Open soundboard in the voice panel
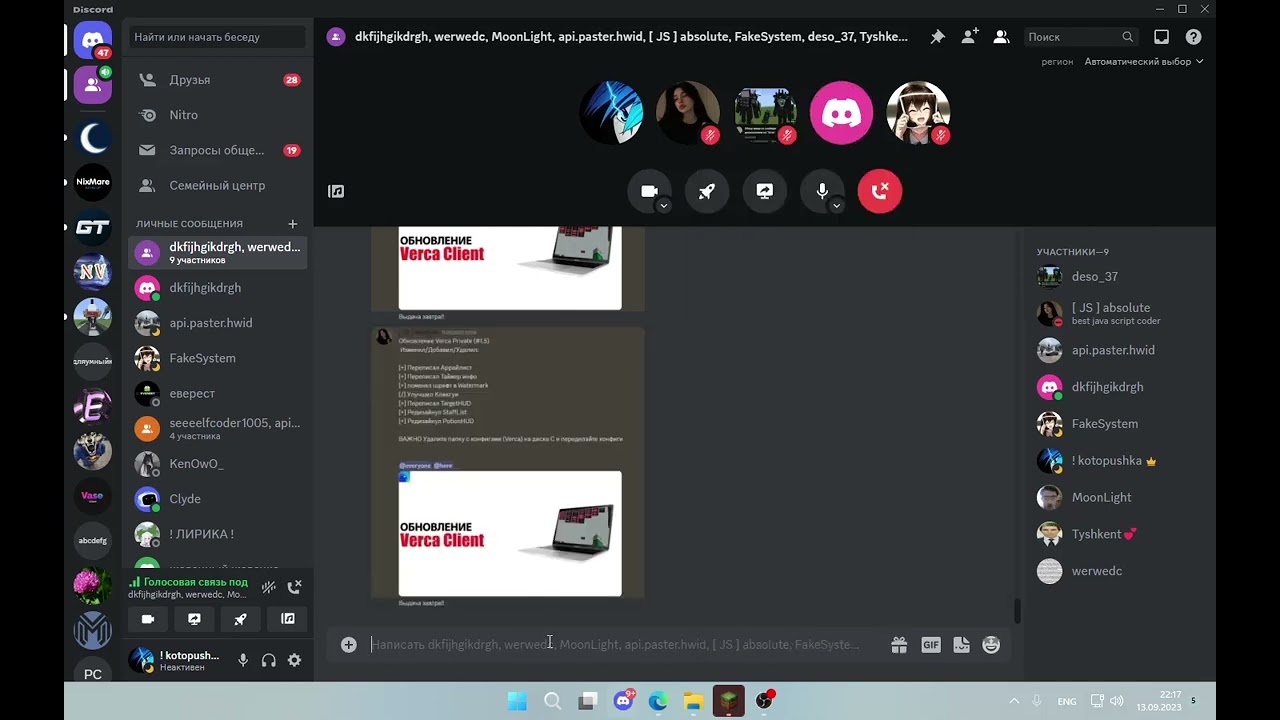The image size is (1280, 720). pyautogui.click(x=288, y=619)
